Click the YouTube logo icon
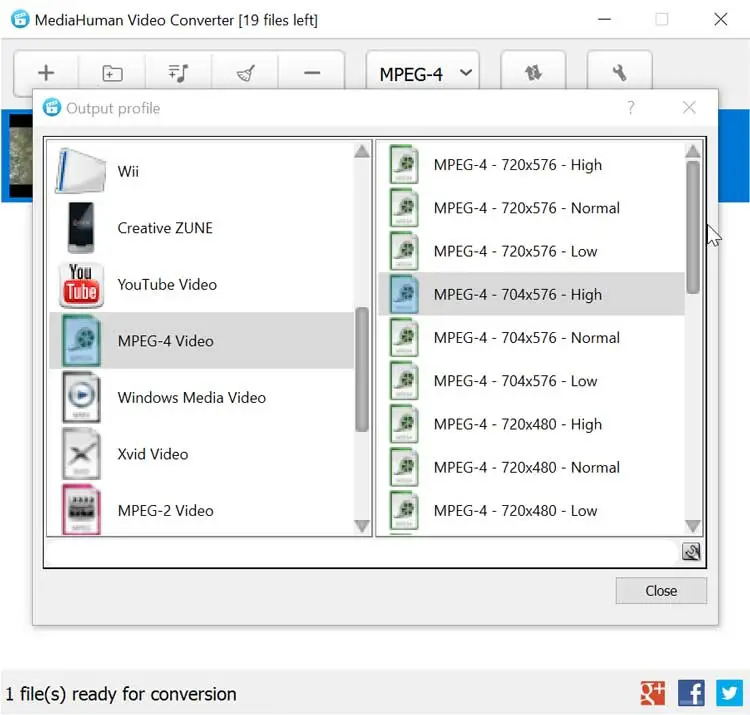 tap(81, 285)
